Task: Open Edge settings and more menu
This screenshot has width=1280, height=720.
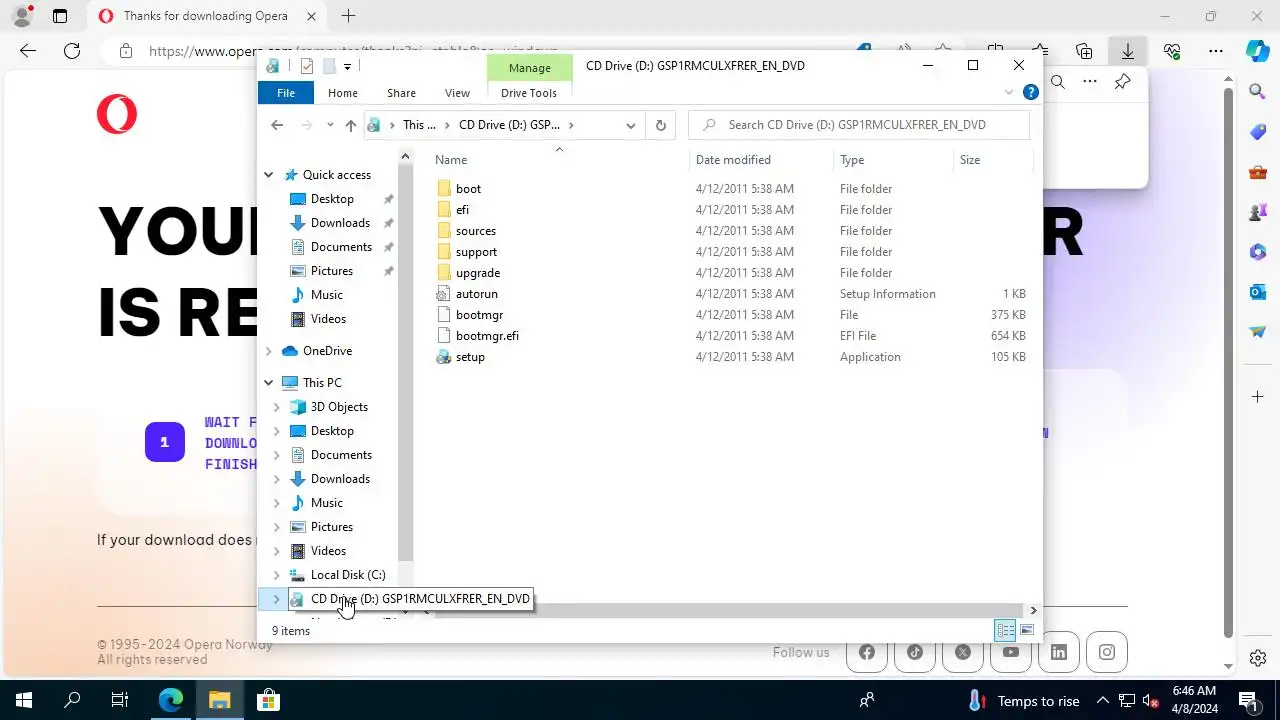Action: click(1215, 51)
